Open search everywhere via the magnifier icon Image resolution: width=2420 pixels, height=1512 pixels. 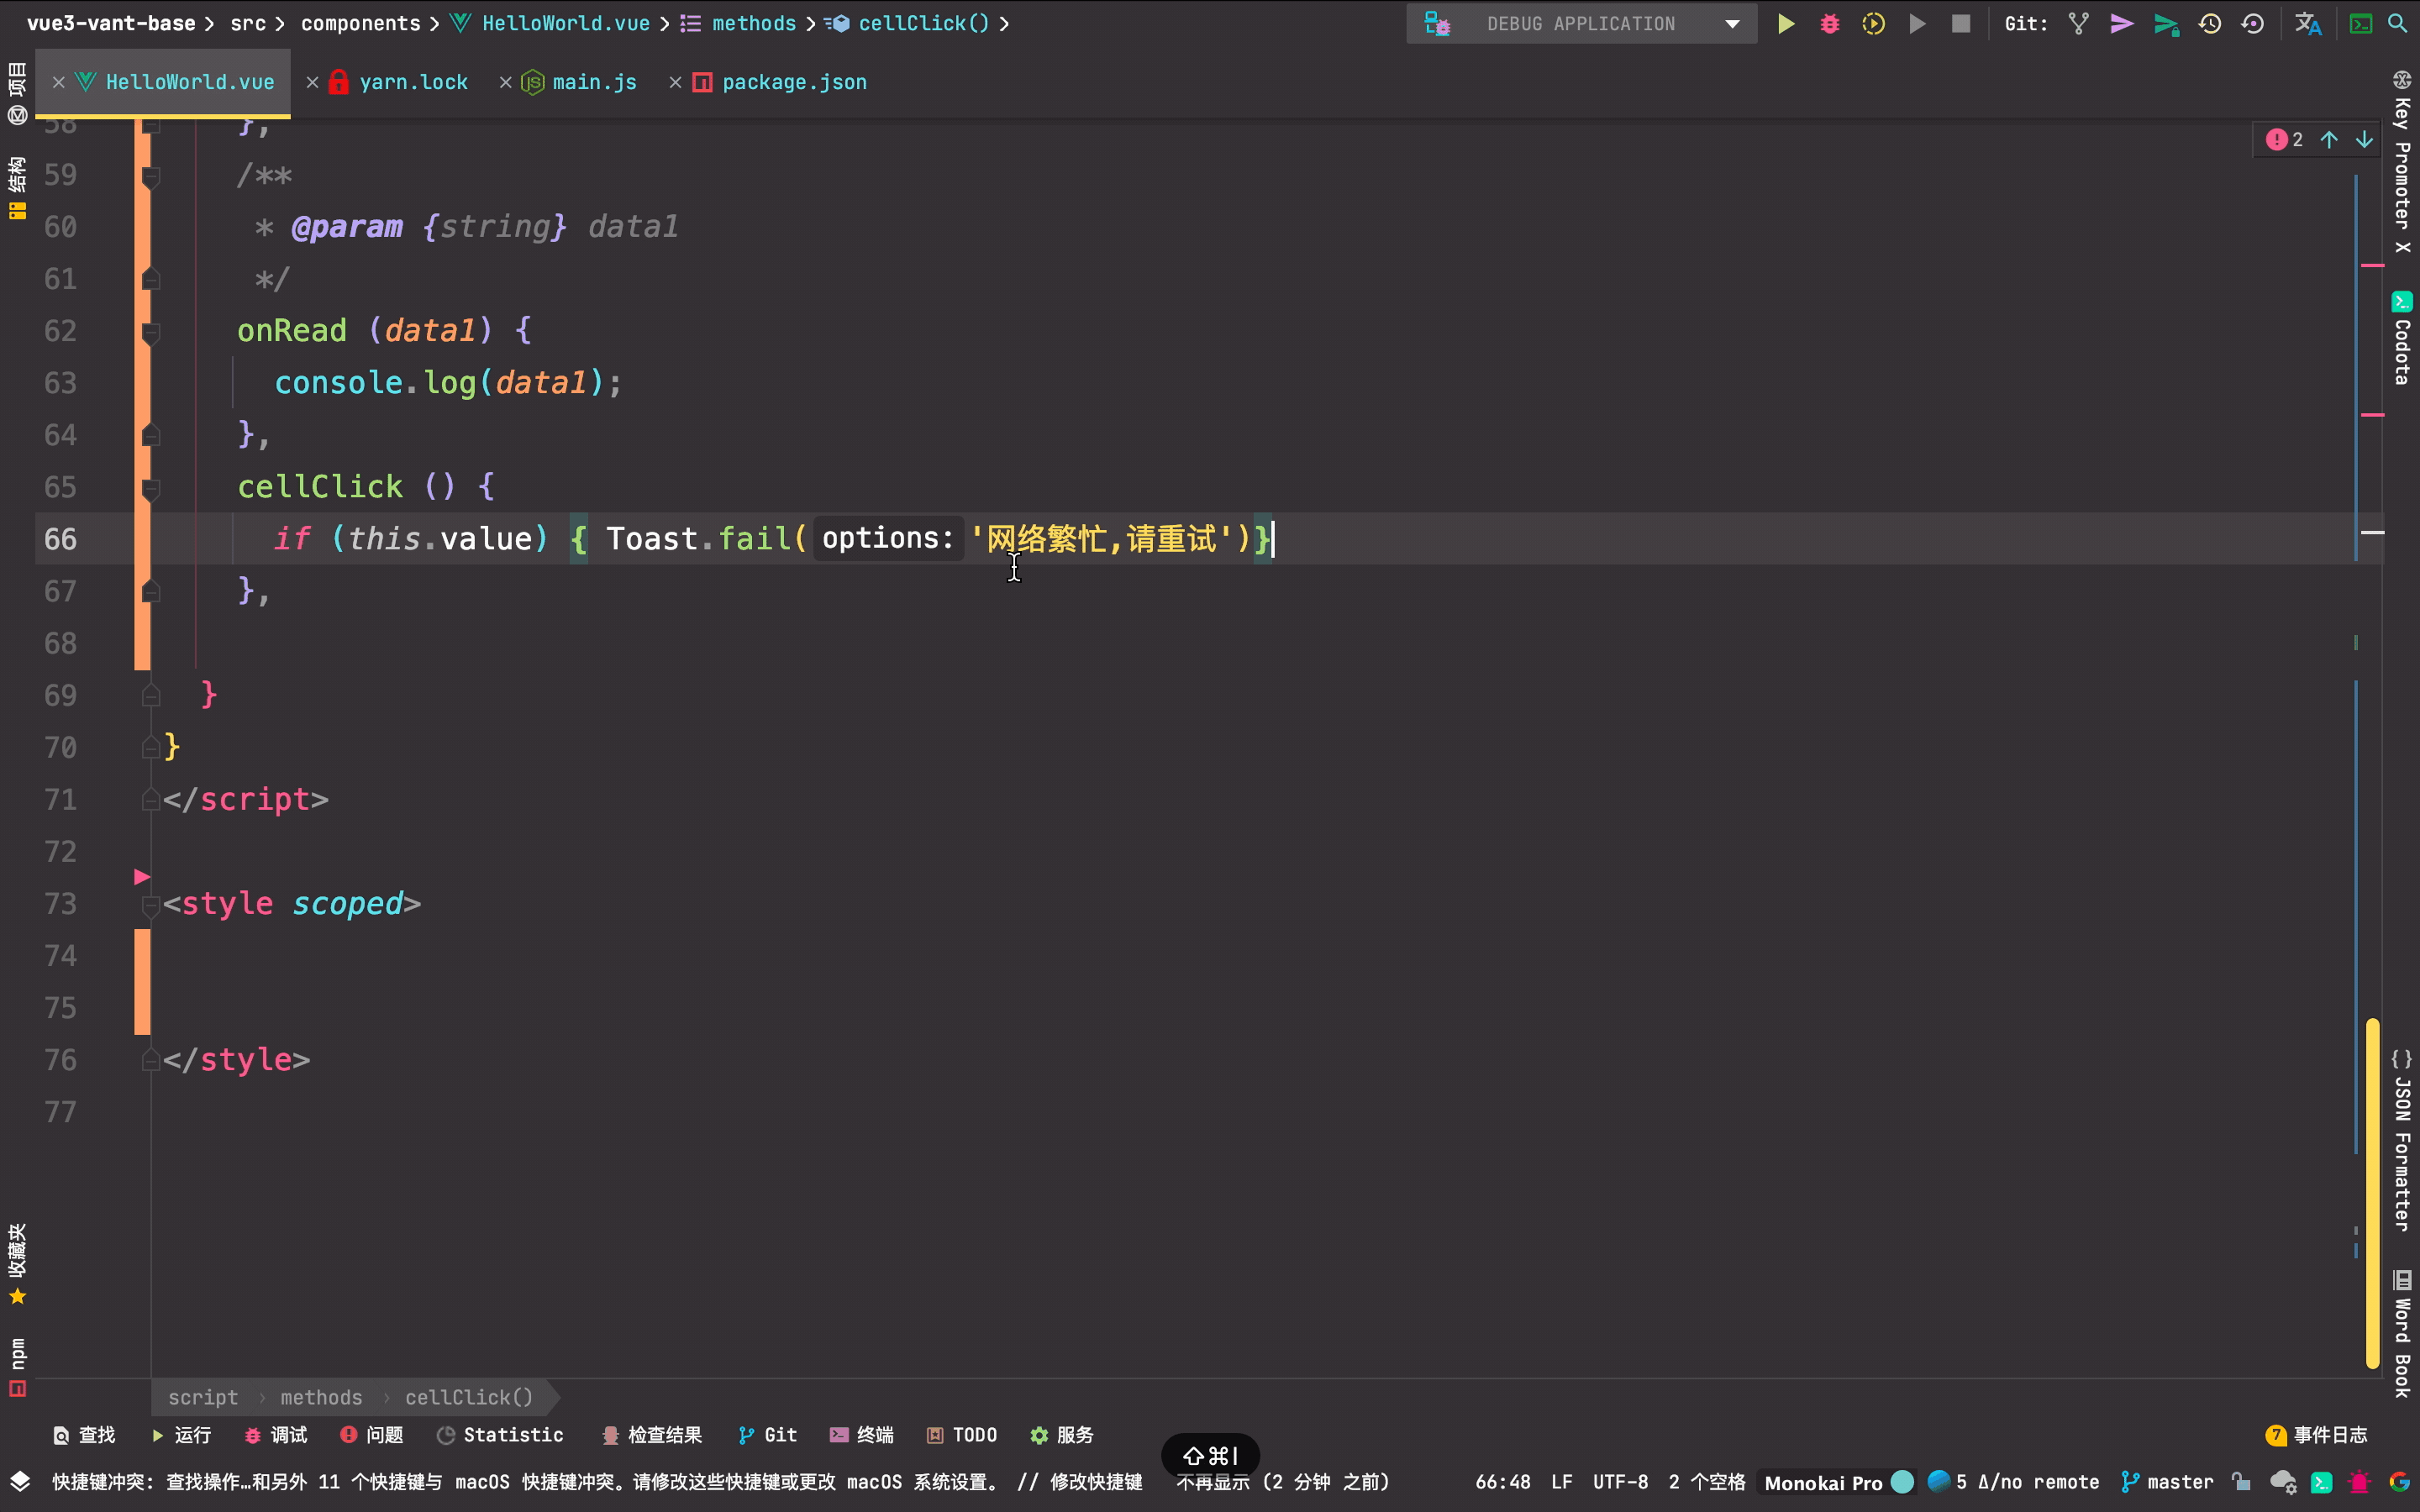pos(2398,23)
